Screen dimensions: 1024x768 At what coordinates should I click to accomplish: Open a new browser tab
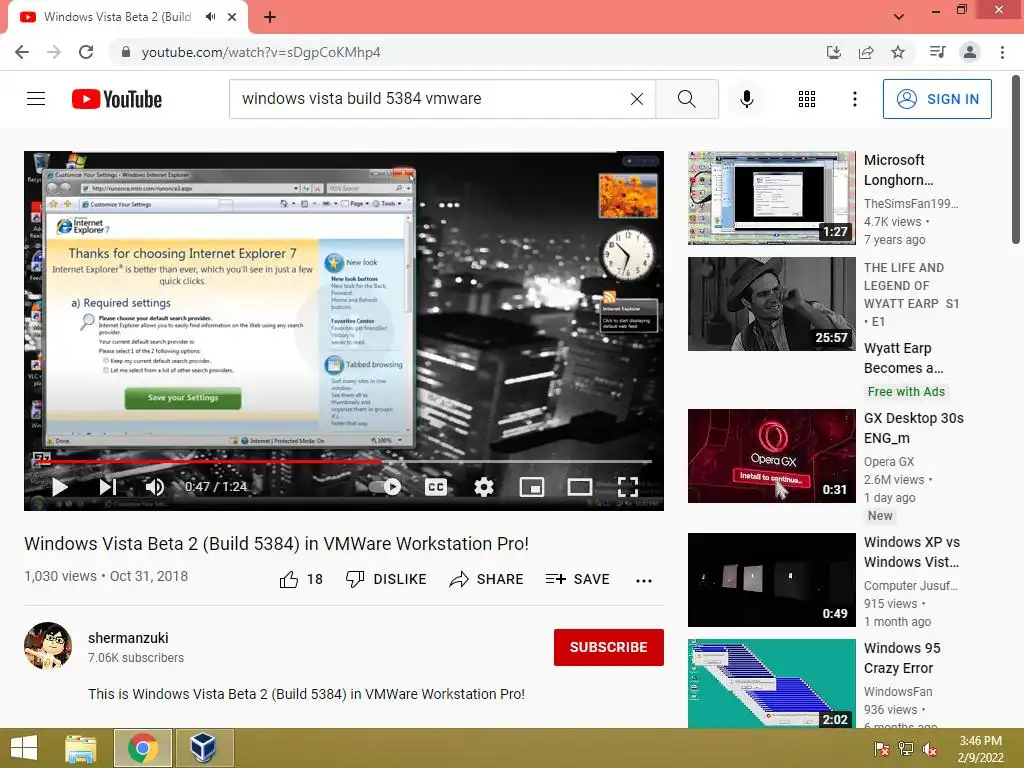coord(270,17)
